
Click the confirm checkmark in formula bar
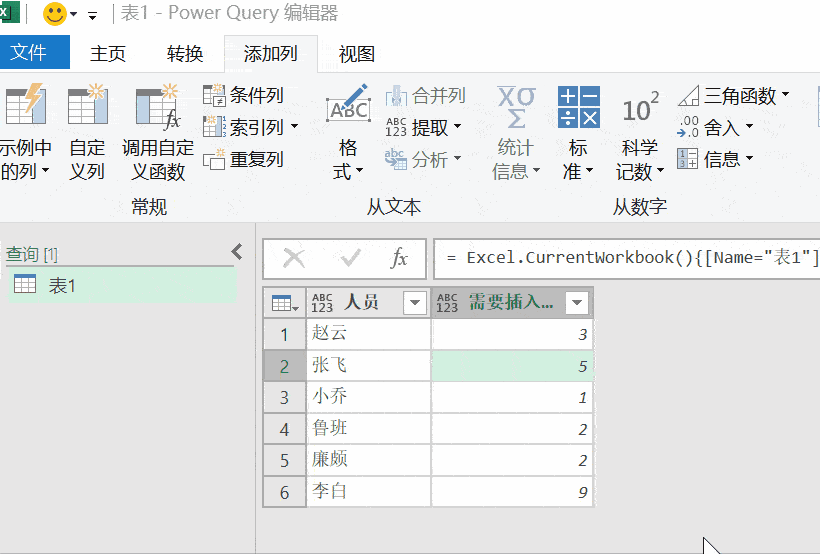(x=350, y=257)
